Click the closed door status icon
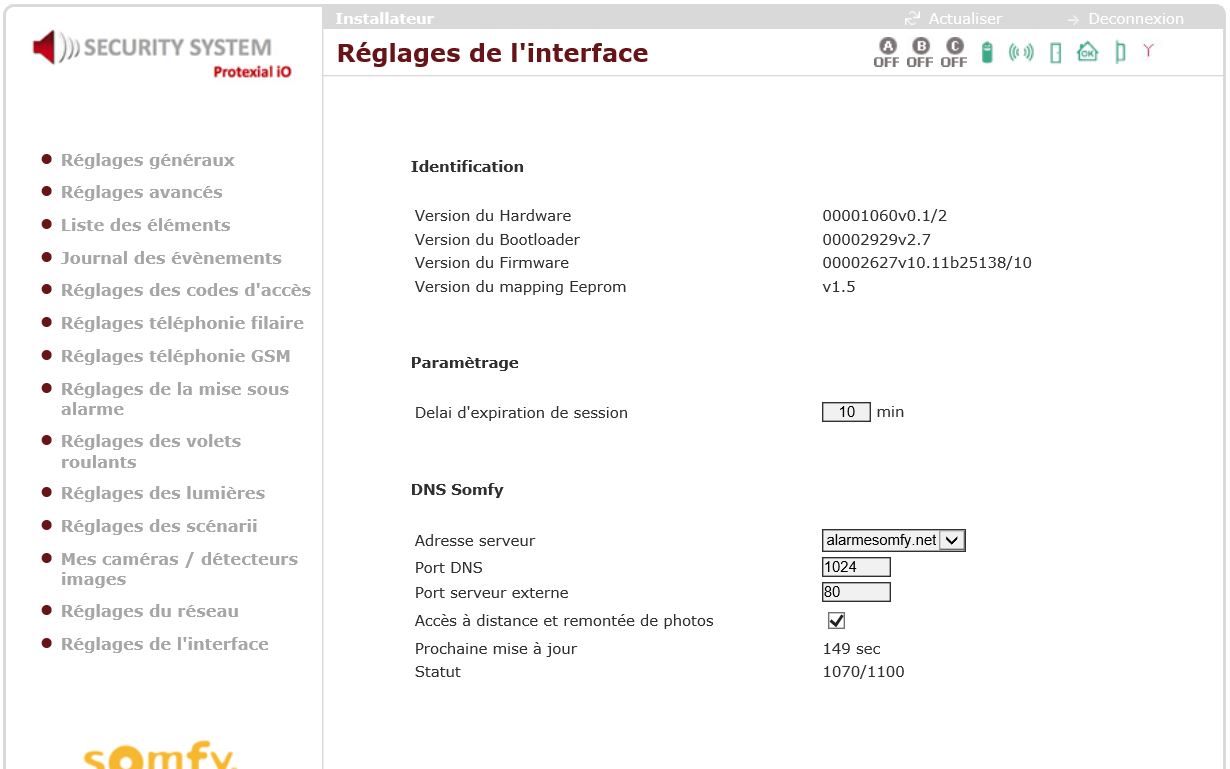This screenshot has width=1230, height=769. [1055, 53]
